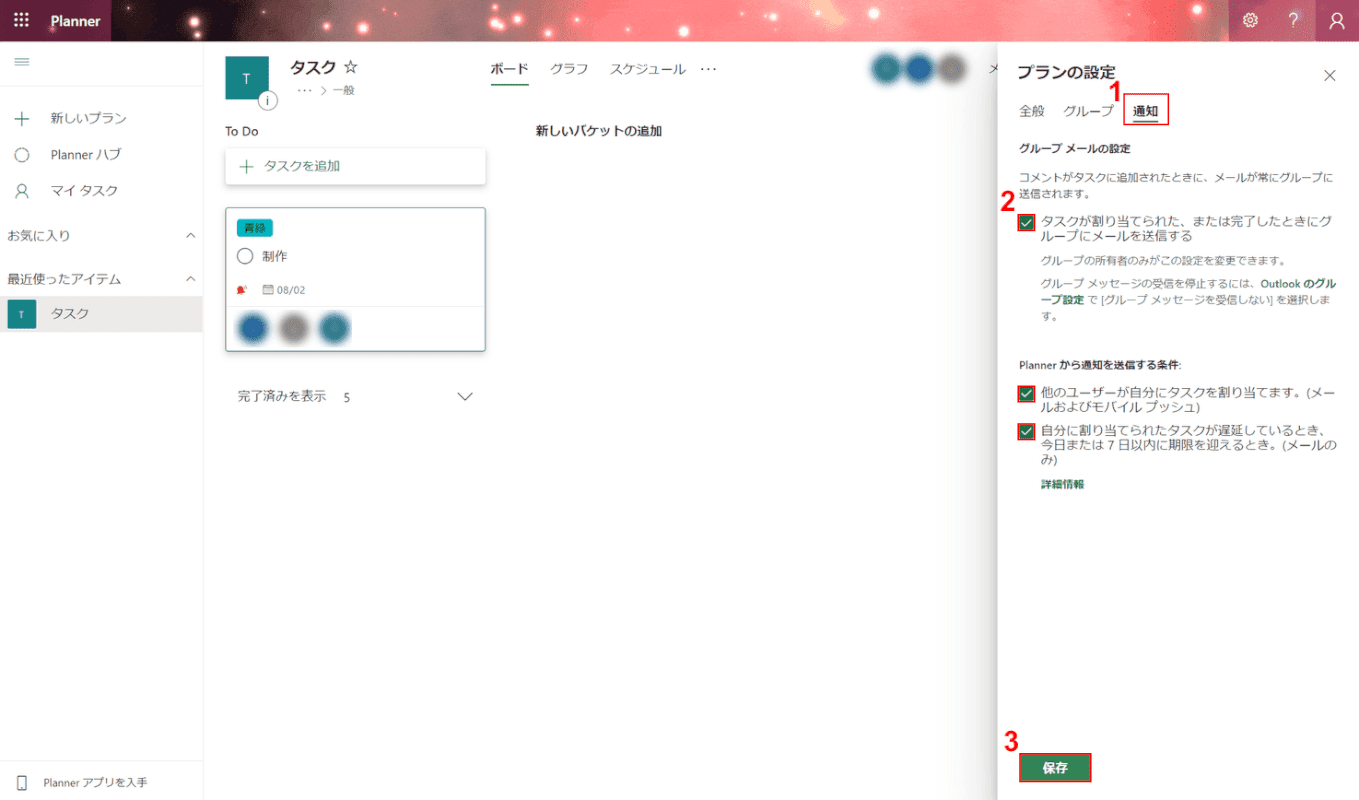Viewport: 1359px width, 800px height.
Task: Close the plan settings panel
Action: [1329, 75]
